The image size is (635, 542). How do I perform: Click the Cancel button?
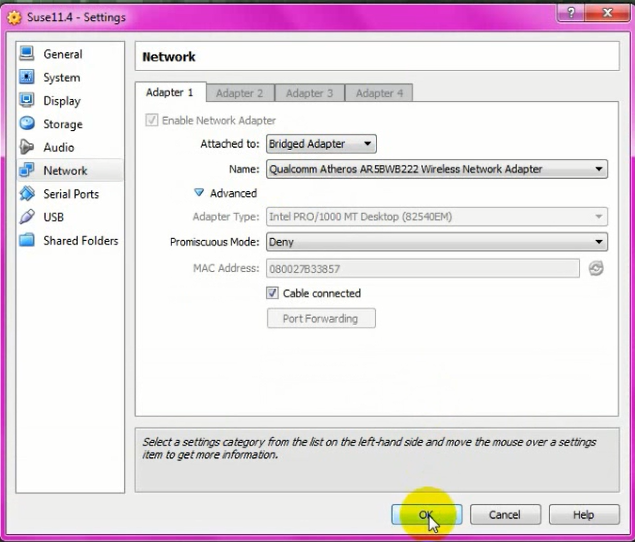point(505,514)
